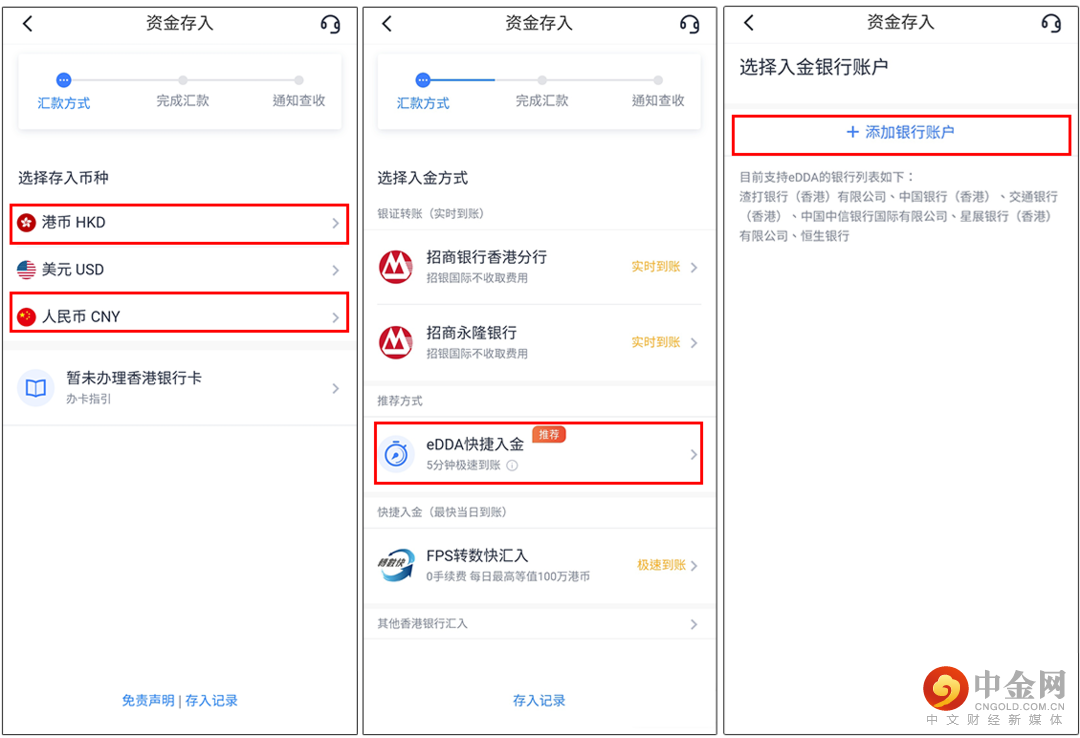Screen dimensions: 1080x738
Task: Open 其他香港银行汇入 row
Action: 539,624
